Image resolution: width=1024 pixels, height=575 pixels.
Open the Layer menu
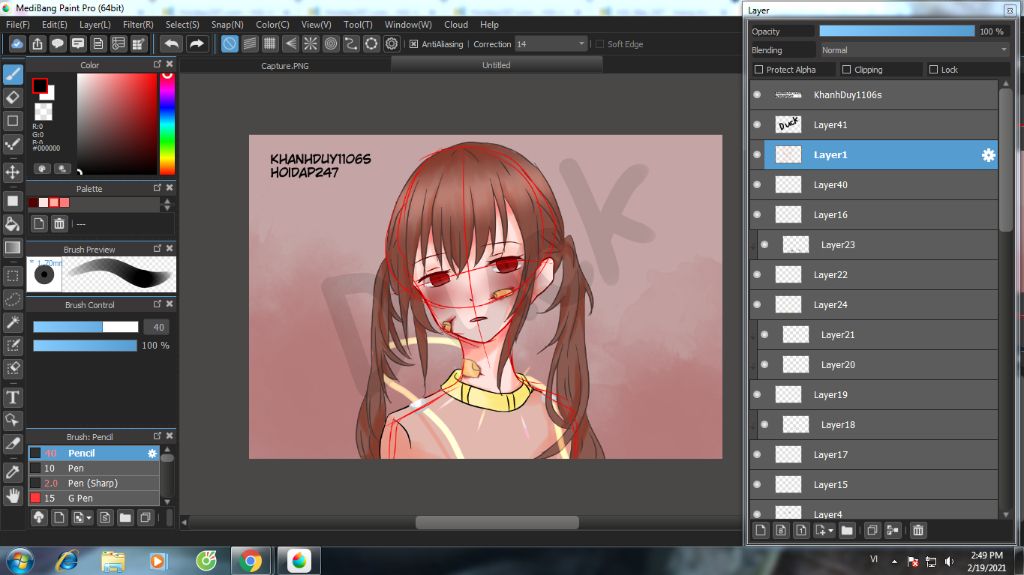(95, 24)
